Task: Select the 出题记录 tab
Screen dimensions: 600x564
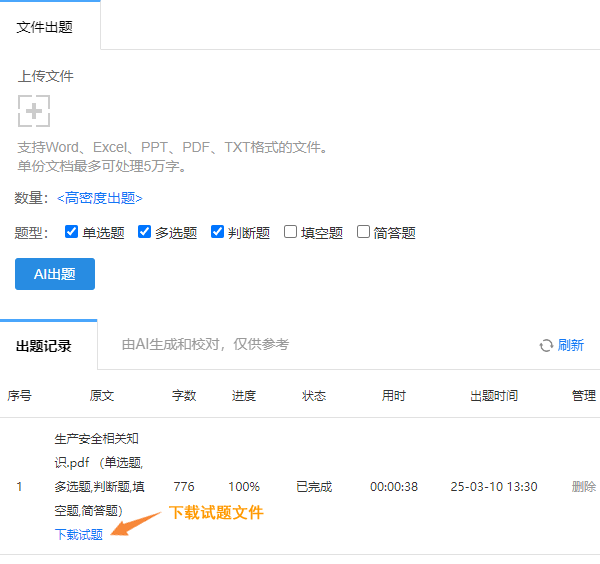Action: (44, 346)
